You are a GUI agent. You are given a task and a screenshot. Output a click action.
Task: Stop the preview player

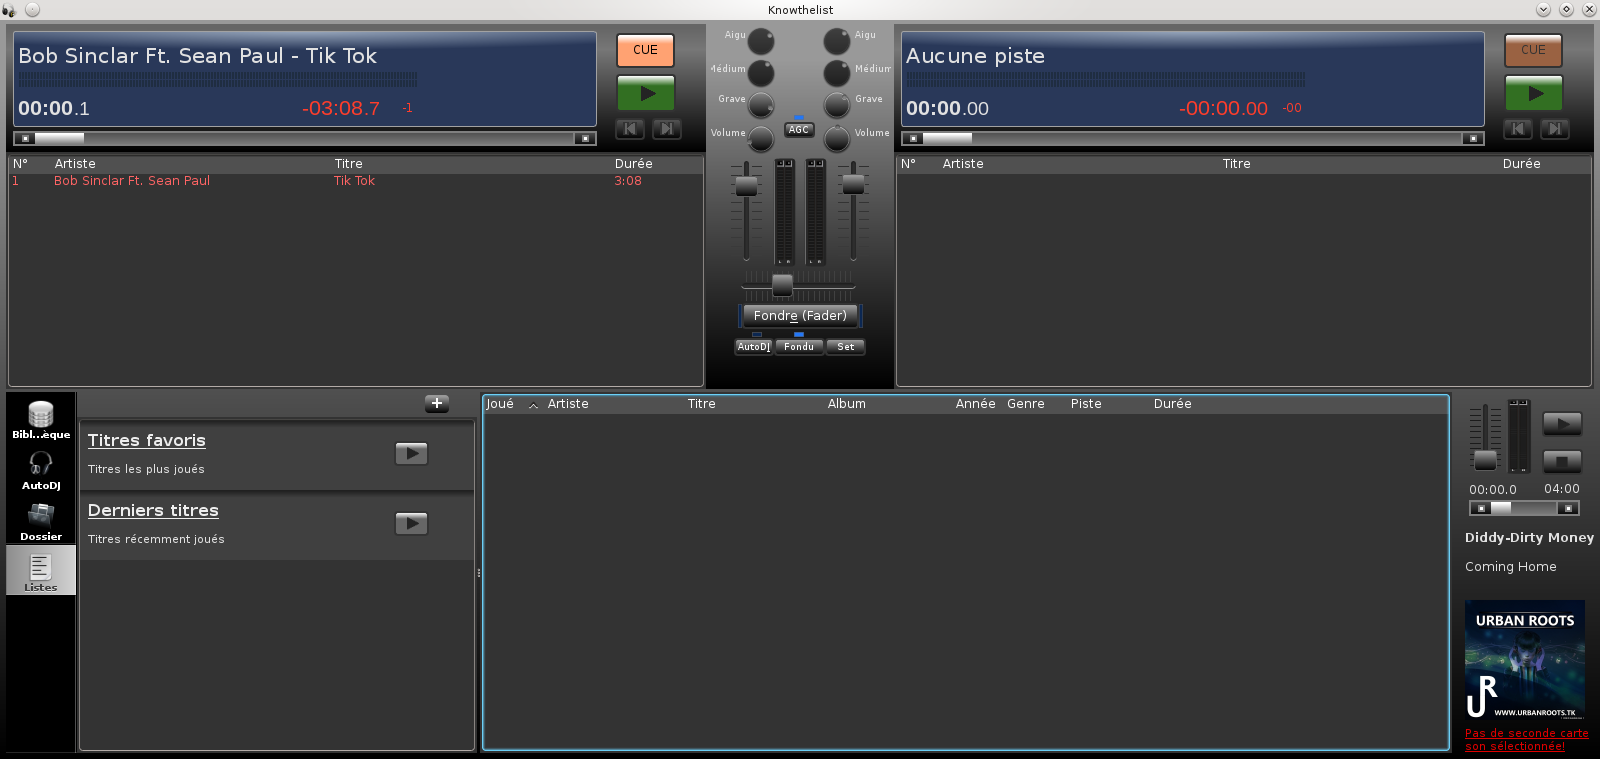[1562, 461]
